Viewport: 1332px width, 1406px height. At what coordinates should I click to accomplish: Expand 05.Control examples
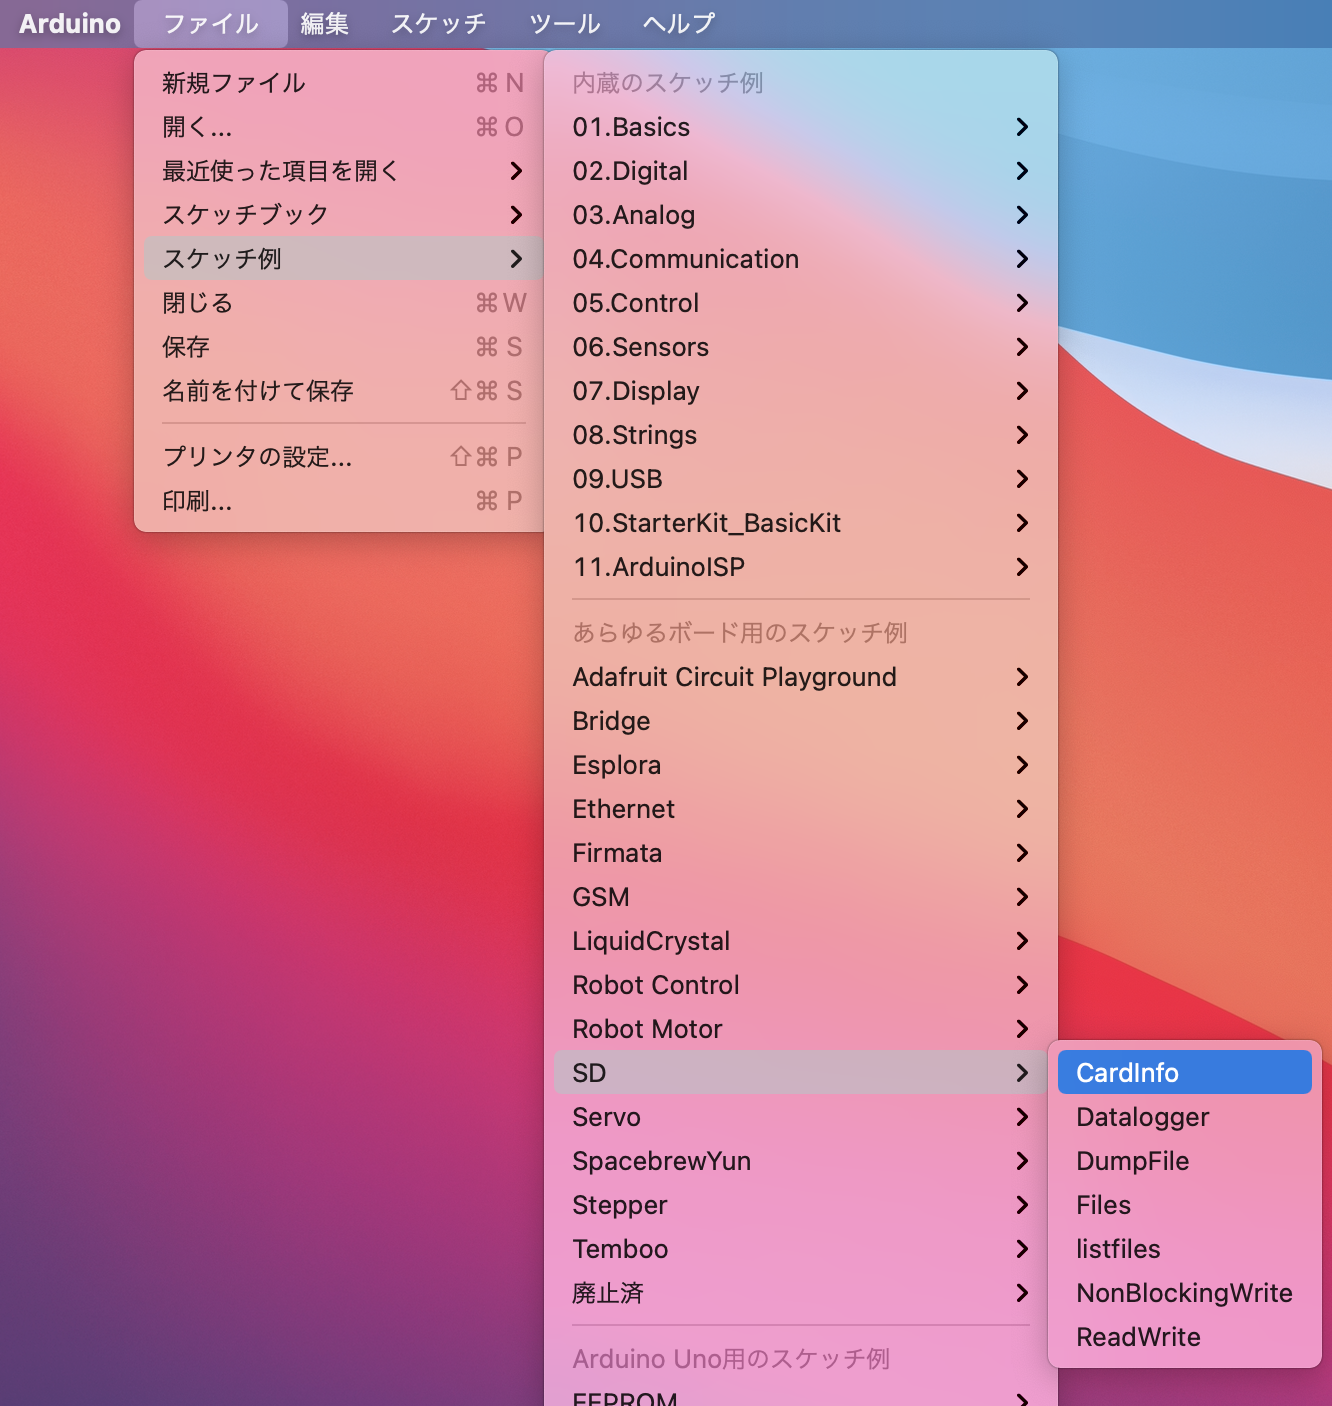pos(800,303)
